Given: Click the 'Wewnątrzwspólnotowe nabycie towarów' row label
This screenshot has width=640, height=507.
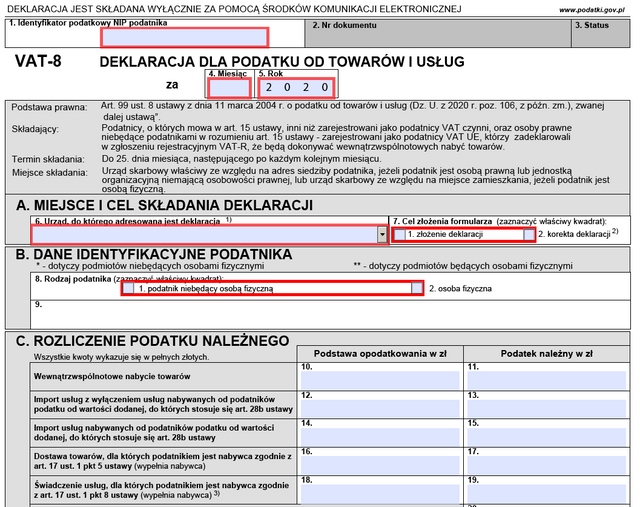Looking at the screenshot, I should (x=112, y=376).
